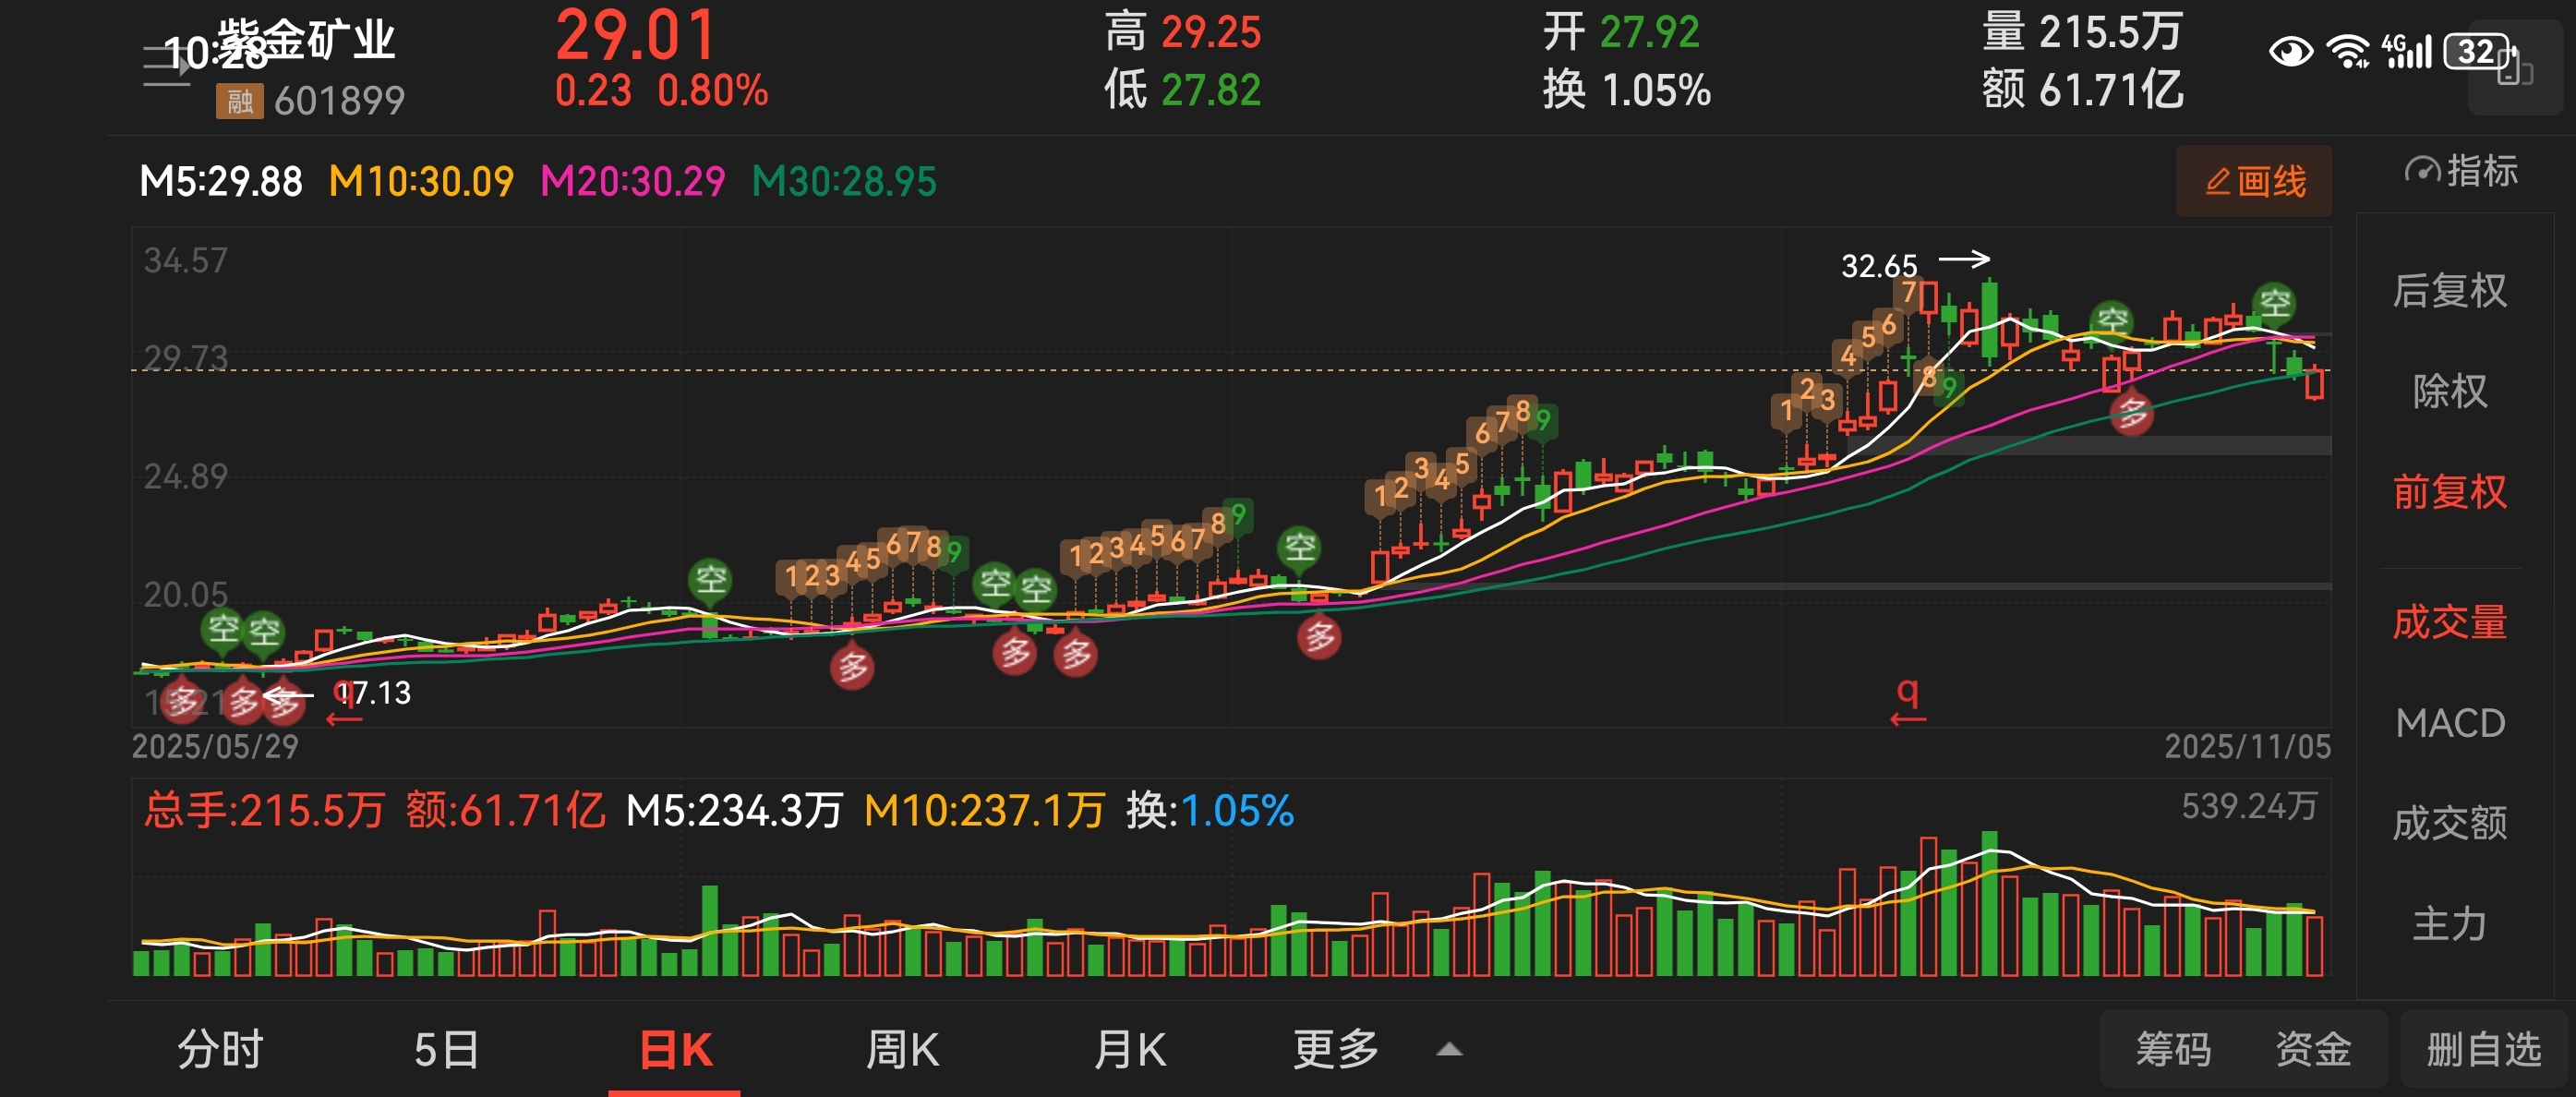Tap the eye icon in status bar
Screen dimensions: 2576x1097
[x=2289, y=51]
